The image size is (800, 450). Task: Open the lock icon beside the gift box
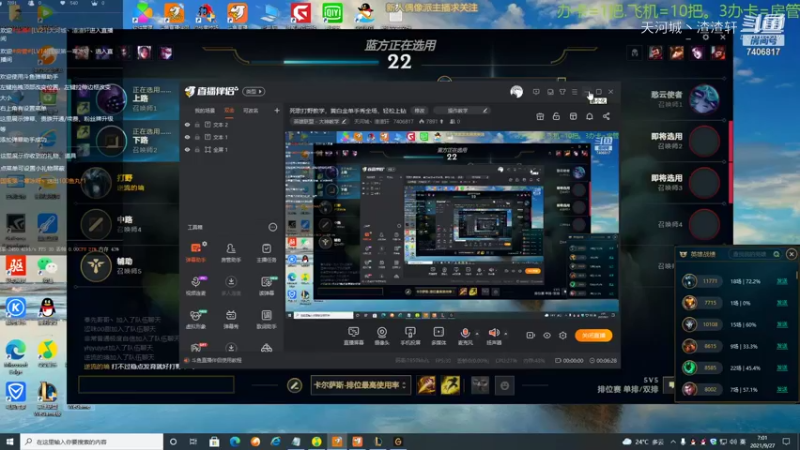pyautogui.click(x=556, y=116)
